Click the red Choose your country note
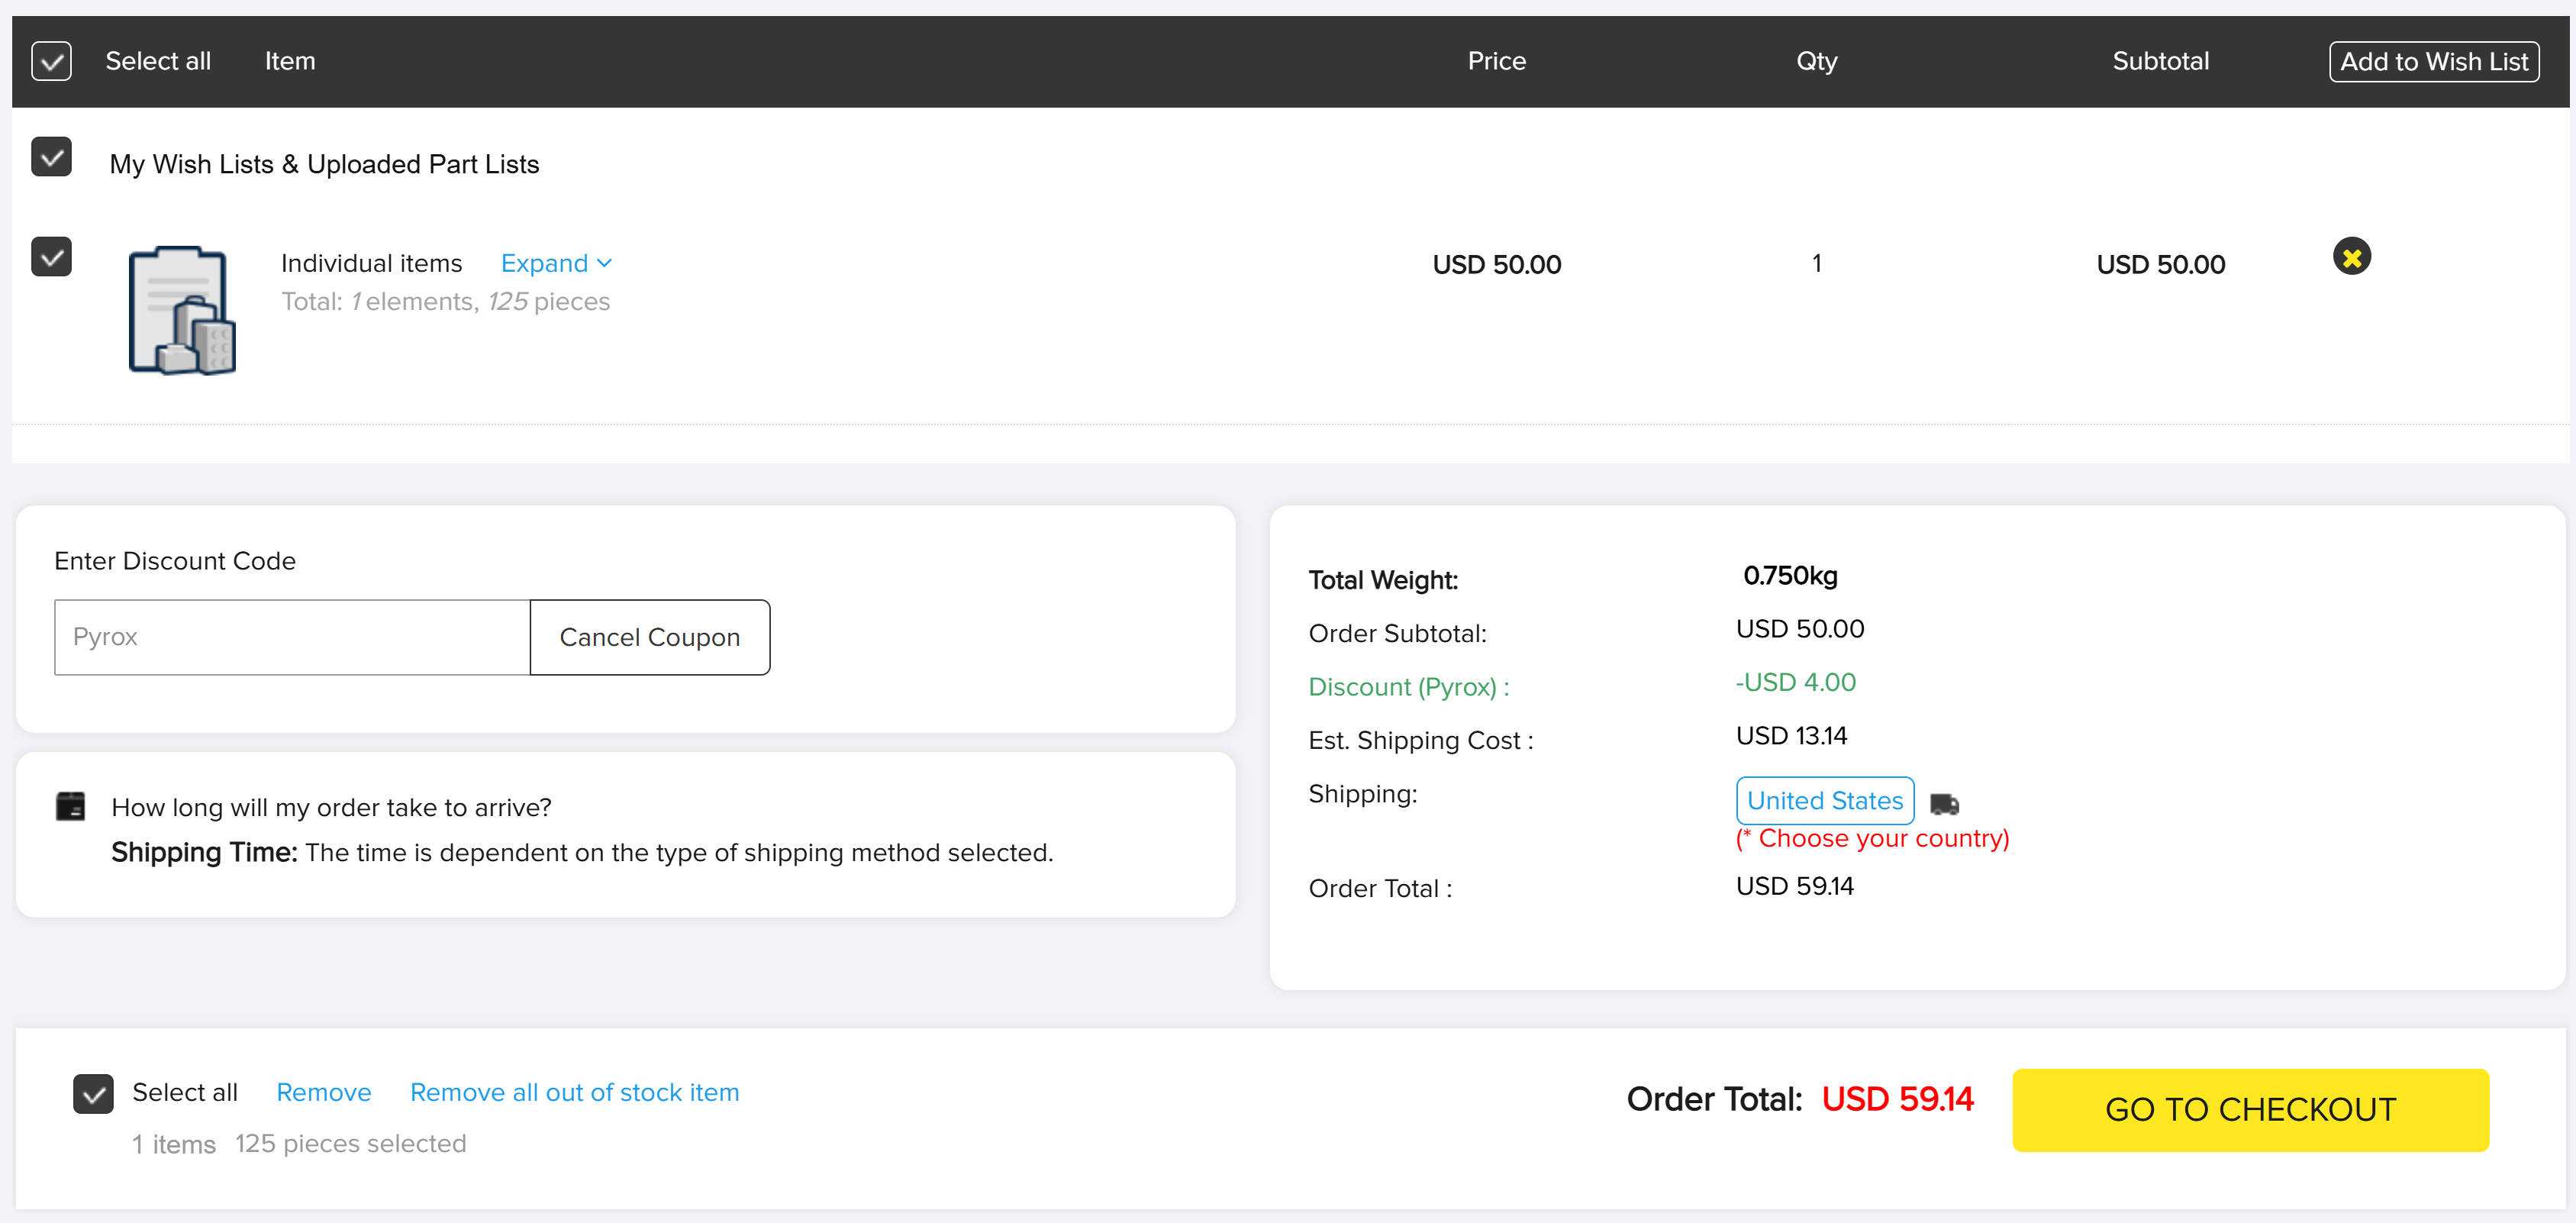 [1872, 838]
